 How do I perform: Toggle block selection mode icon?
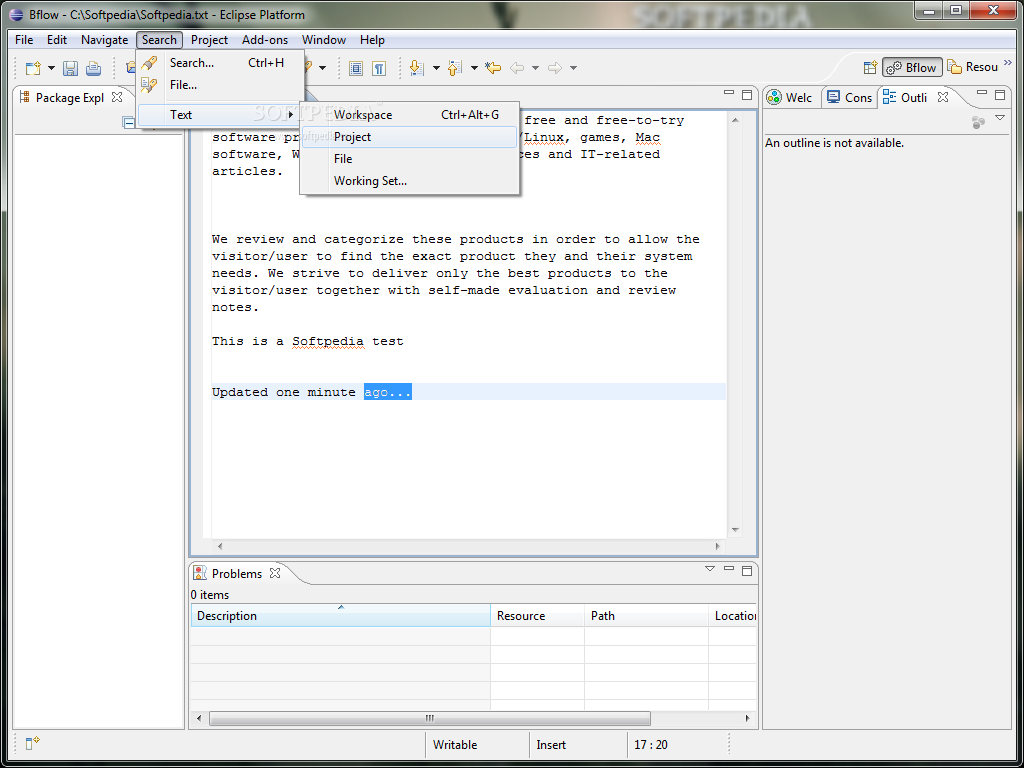pyautogui.click(x=356, y=68)
